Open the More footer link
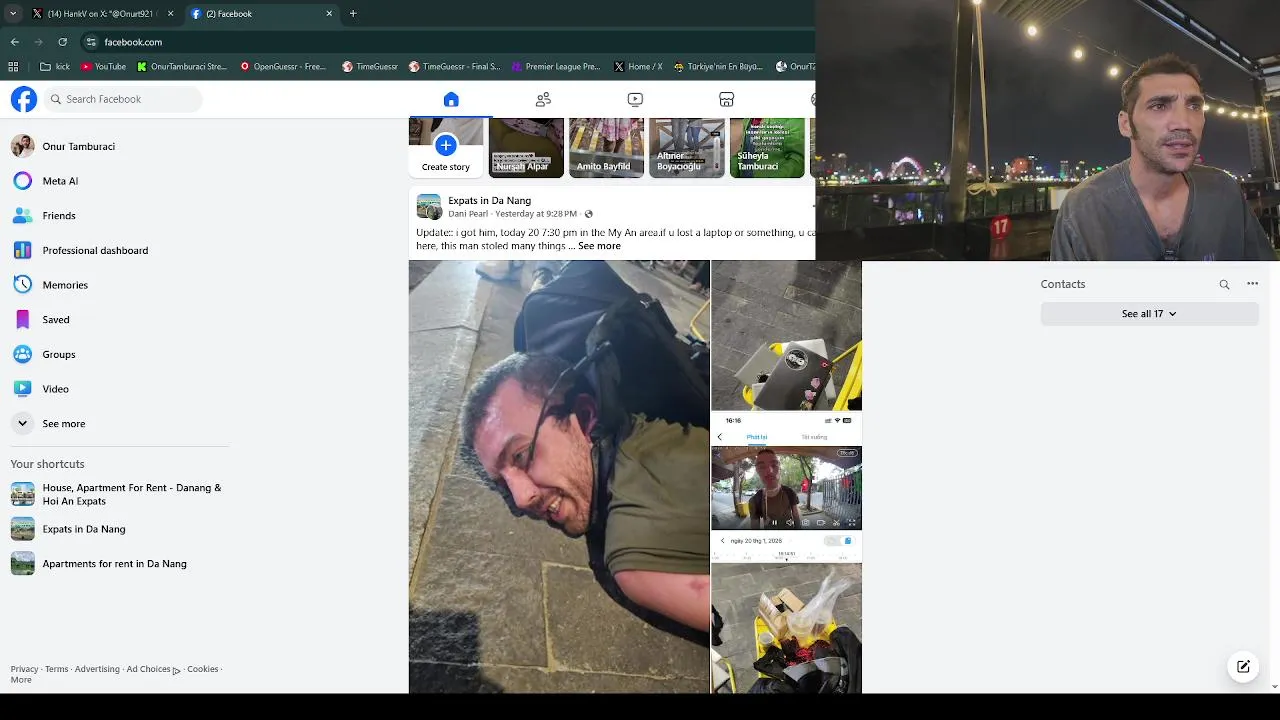The height and width of the screenshot is (720, 1280). tap(21, 680)
